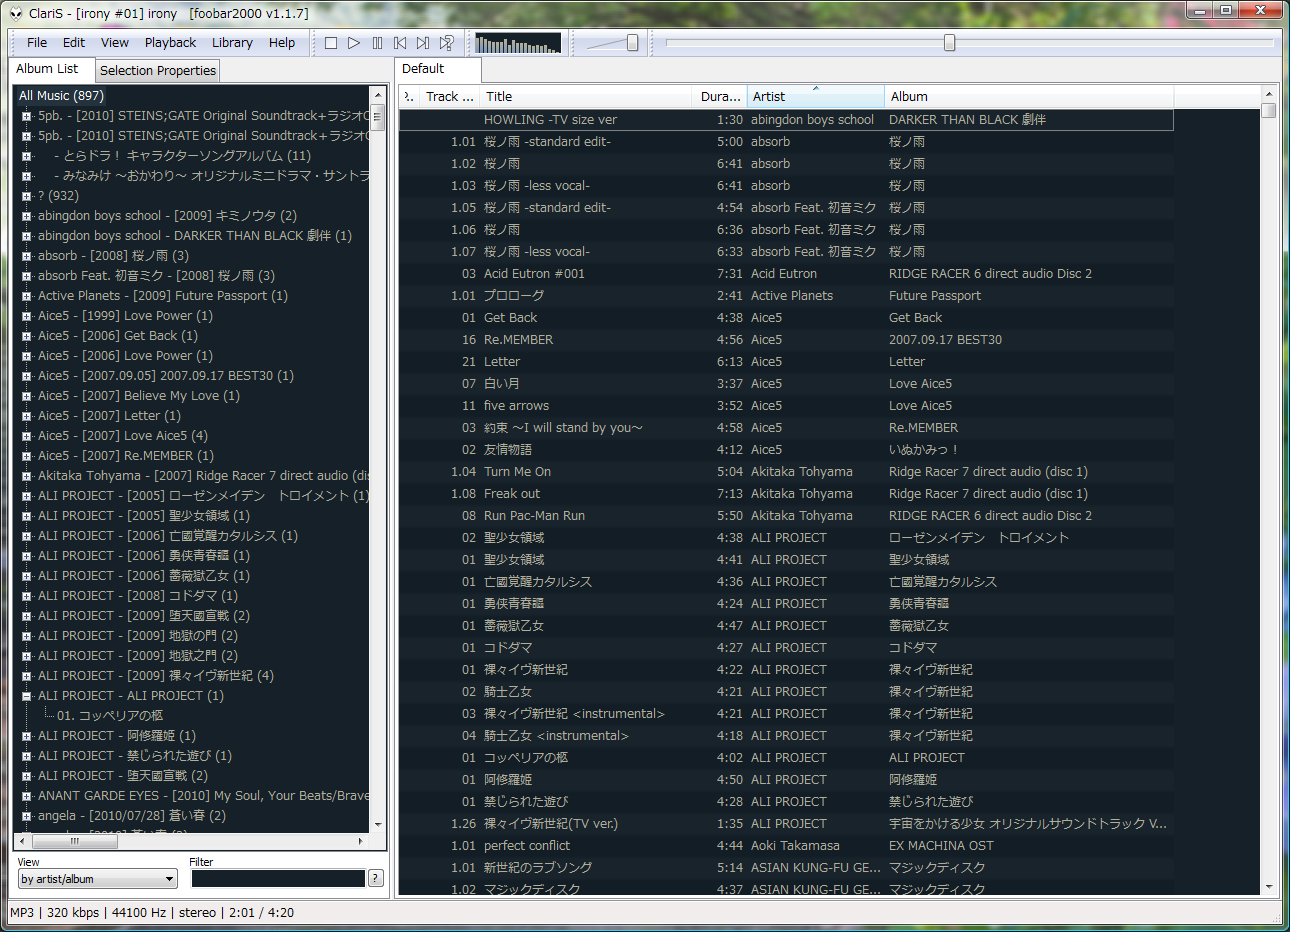1290x932 pixels.
Task: Expand ALI PROJECT [2008] コドダマ node
Action: click(27, 596)
